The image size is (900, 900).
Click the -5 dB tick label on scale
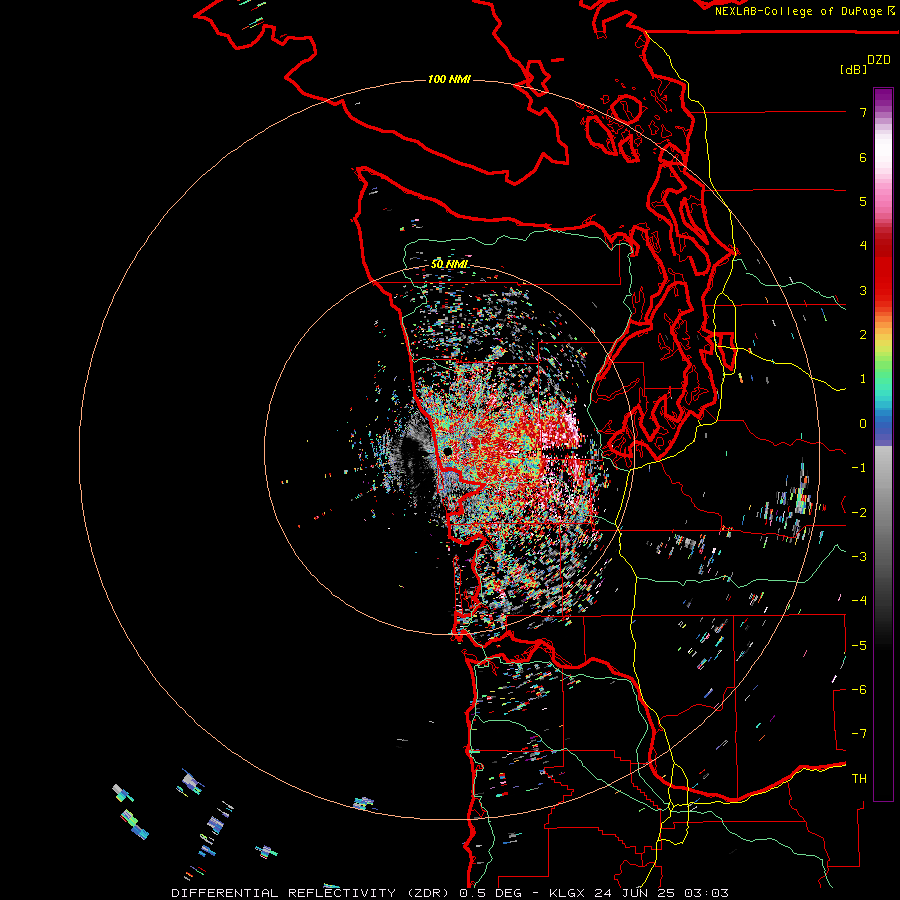859,646
